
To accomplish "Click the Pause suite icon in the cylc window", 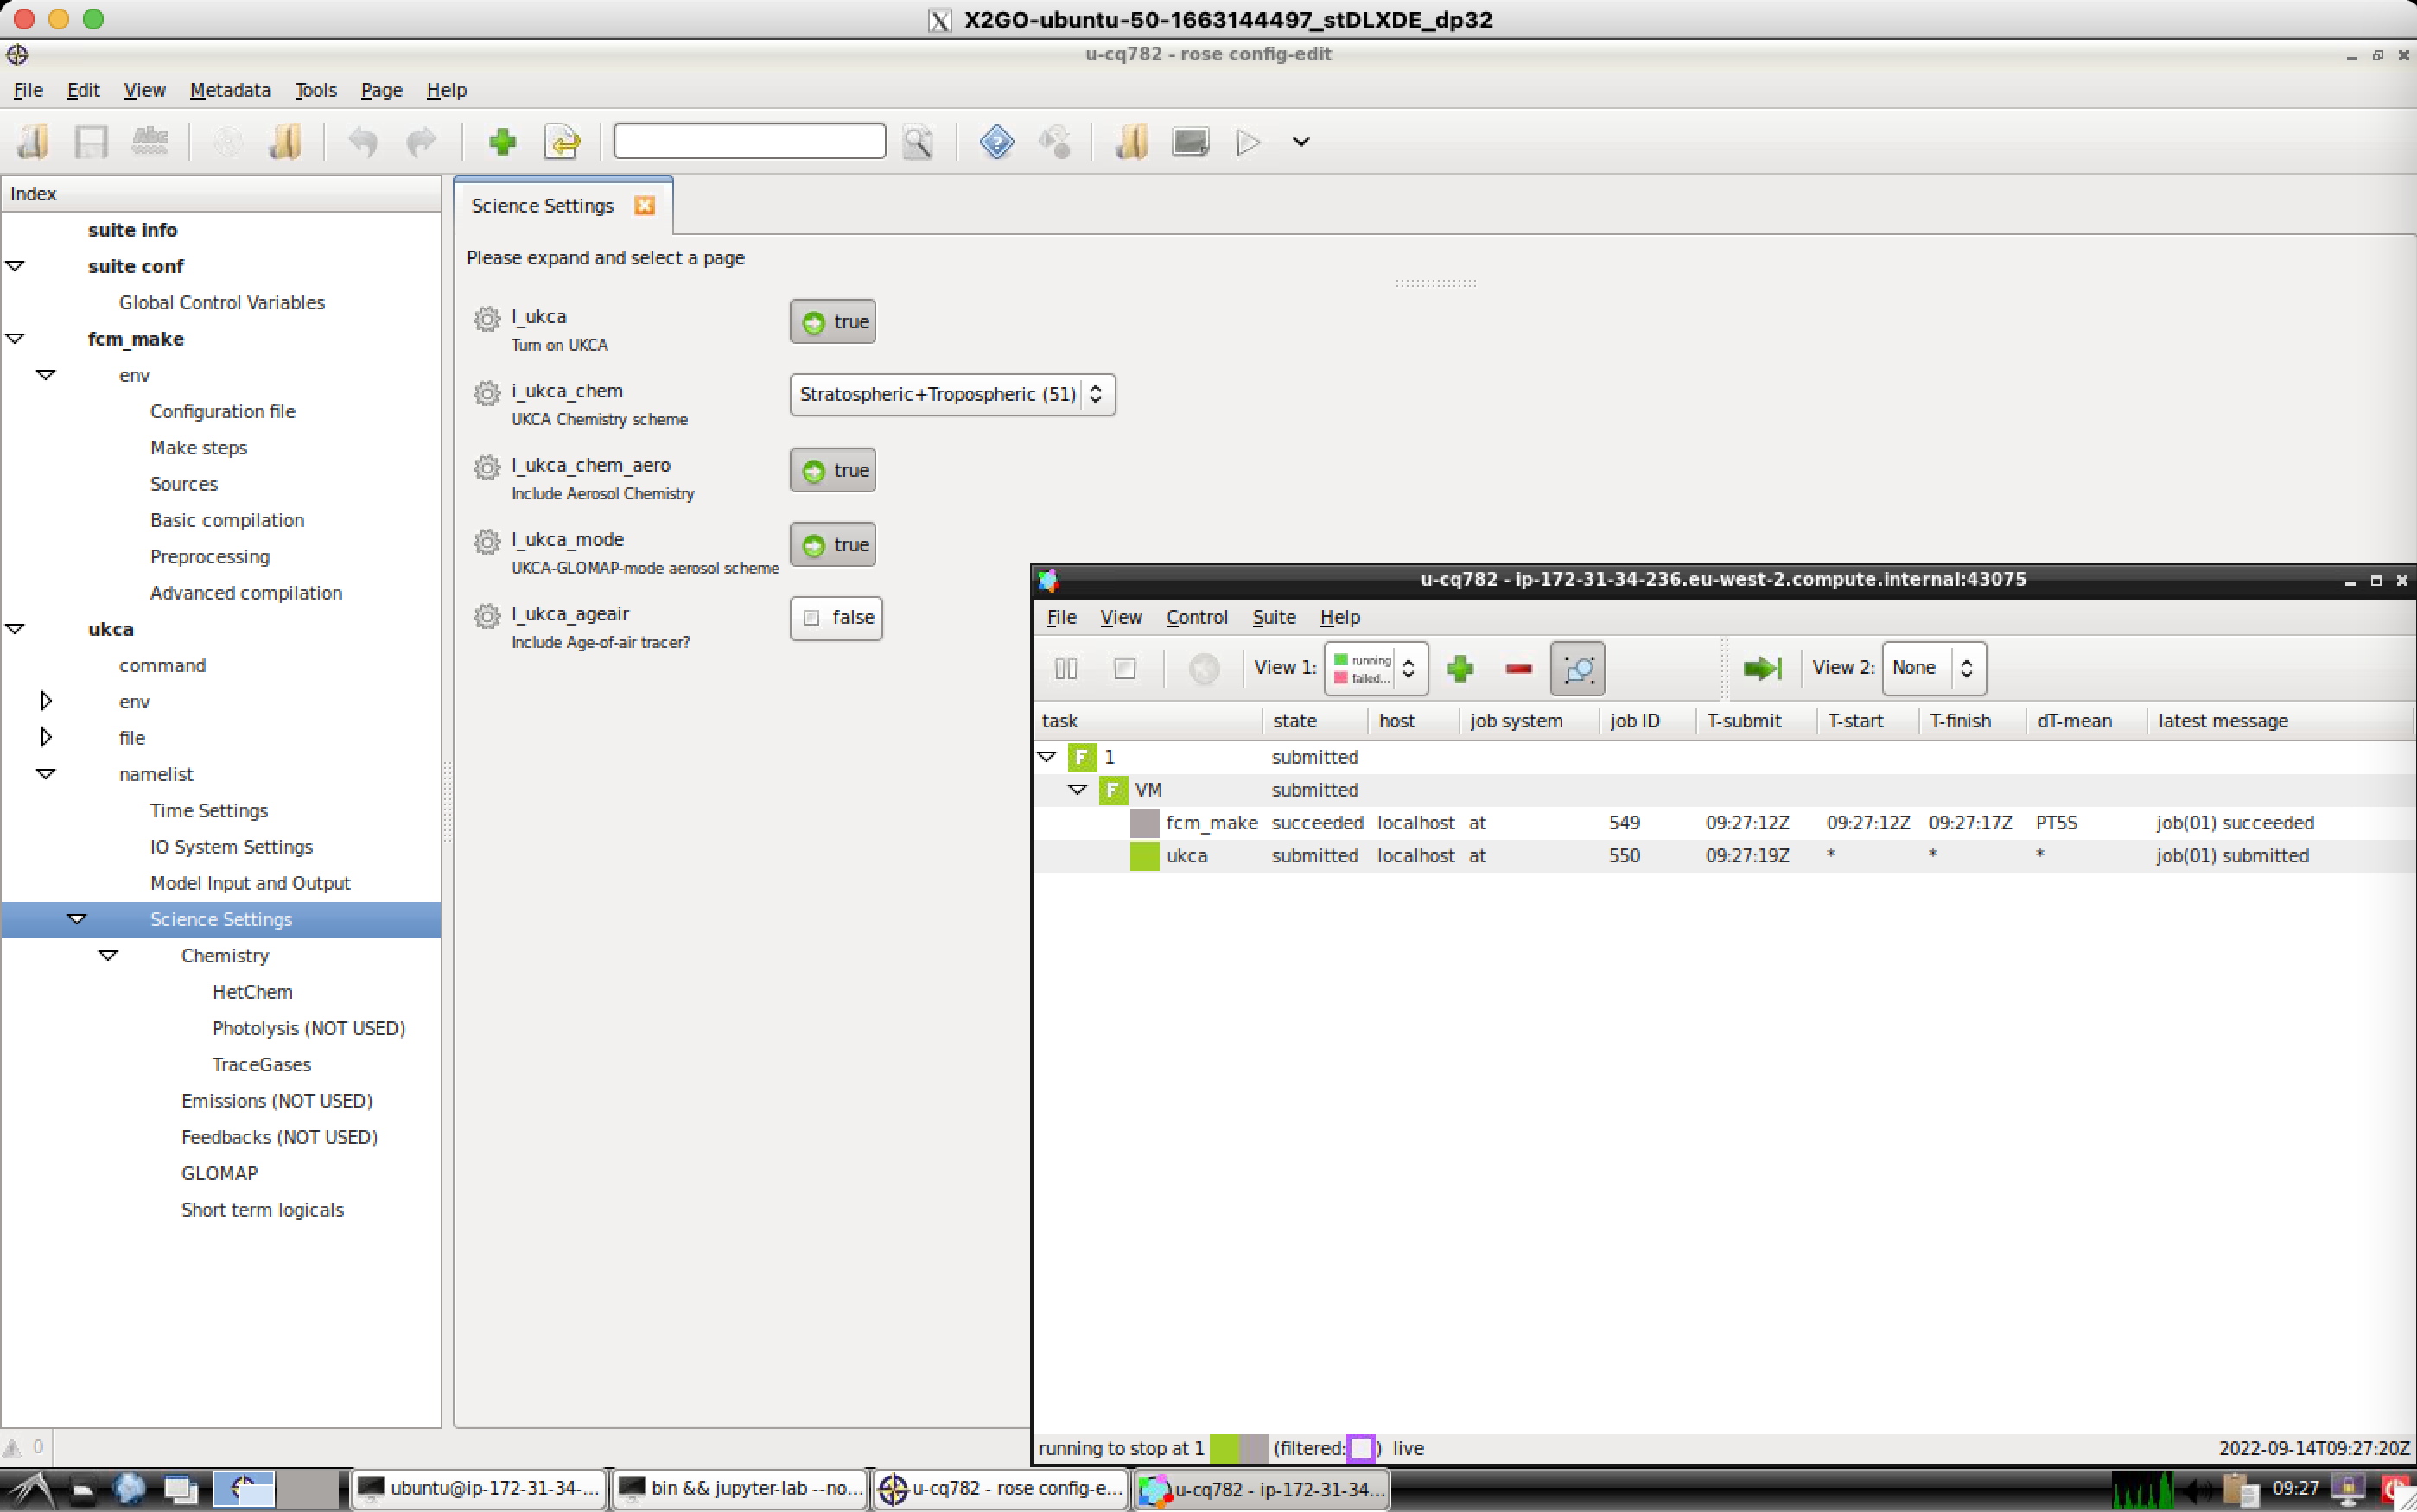I will click(1066, 668).
